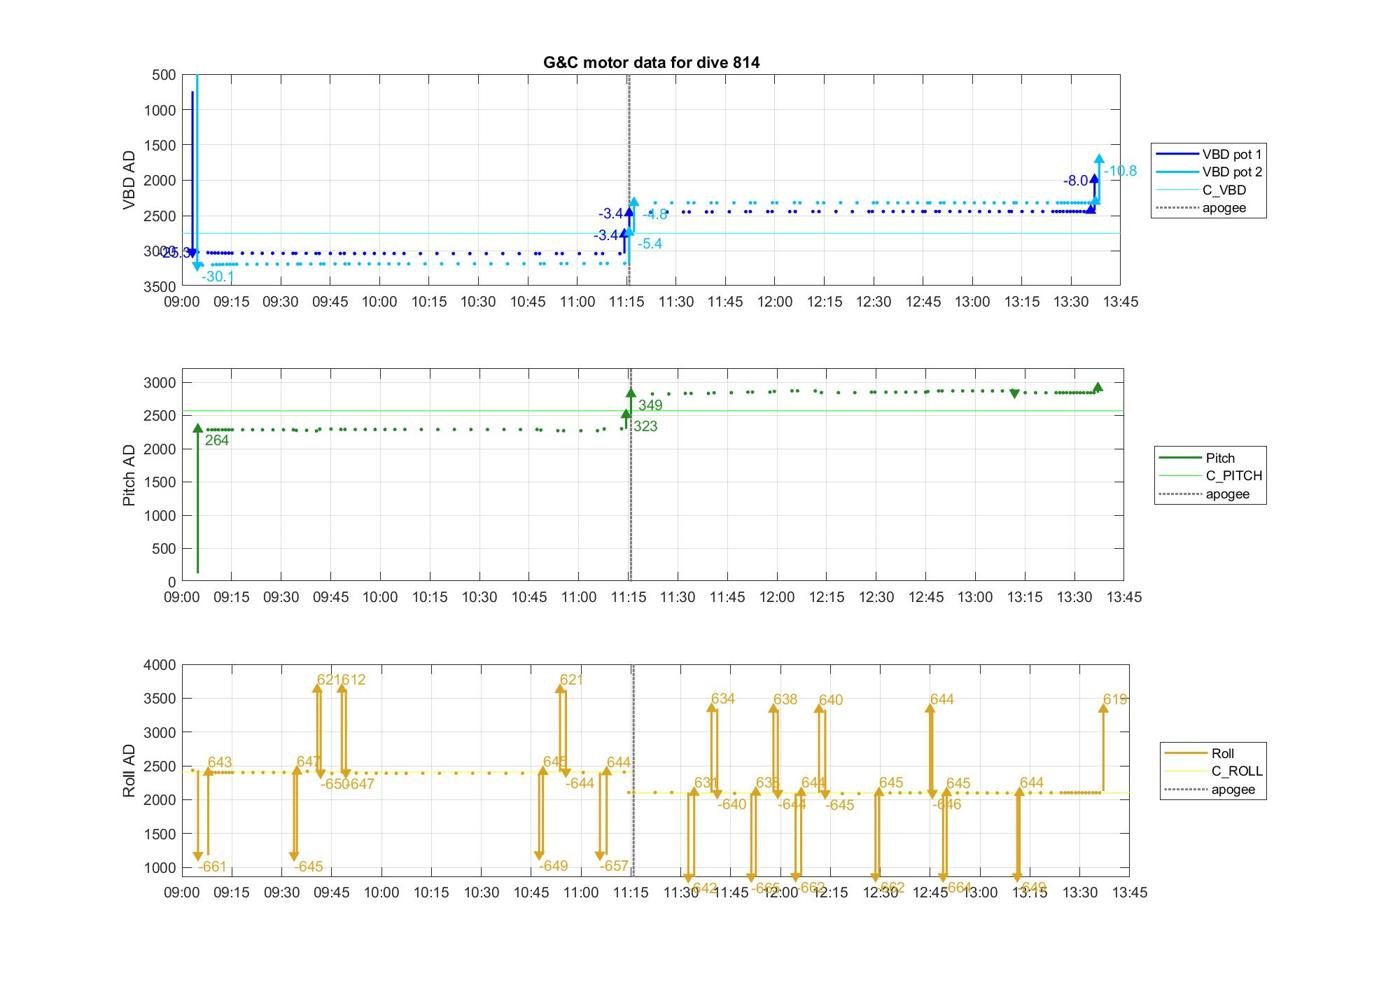Click the gold line sample beside Roll legend
The width and height of the screenshot is (1400, 986).
pos(1186,753)
